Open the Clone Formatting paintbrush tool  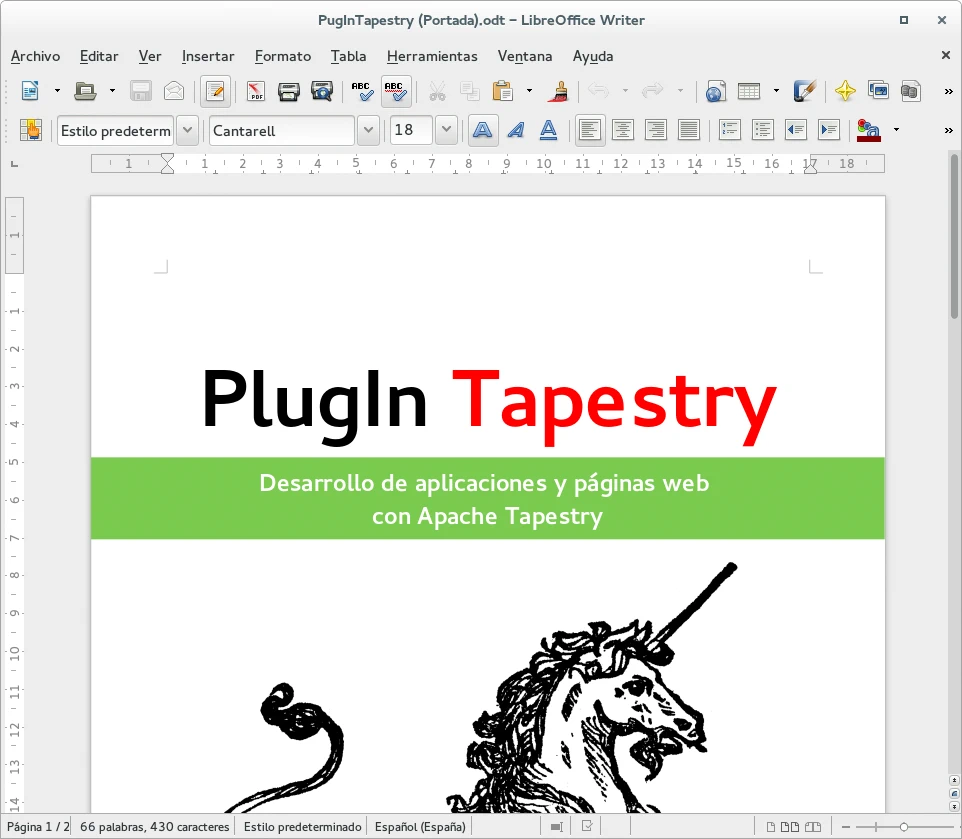[x=558, y=91]
